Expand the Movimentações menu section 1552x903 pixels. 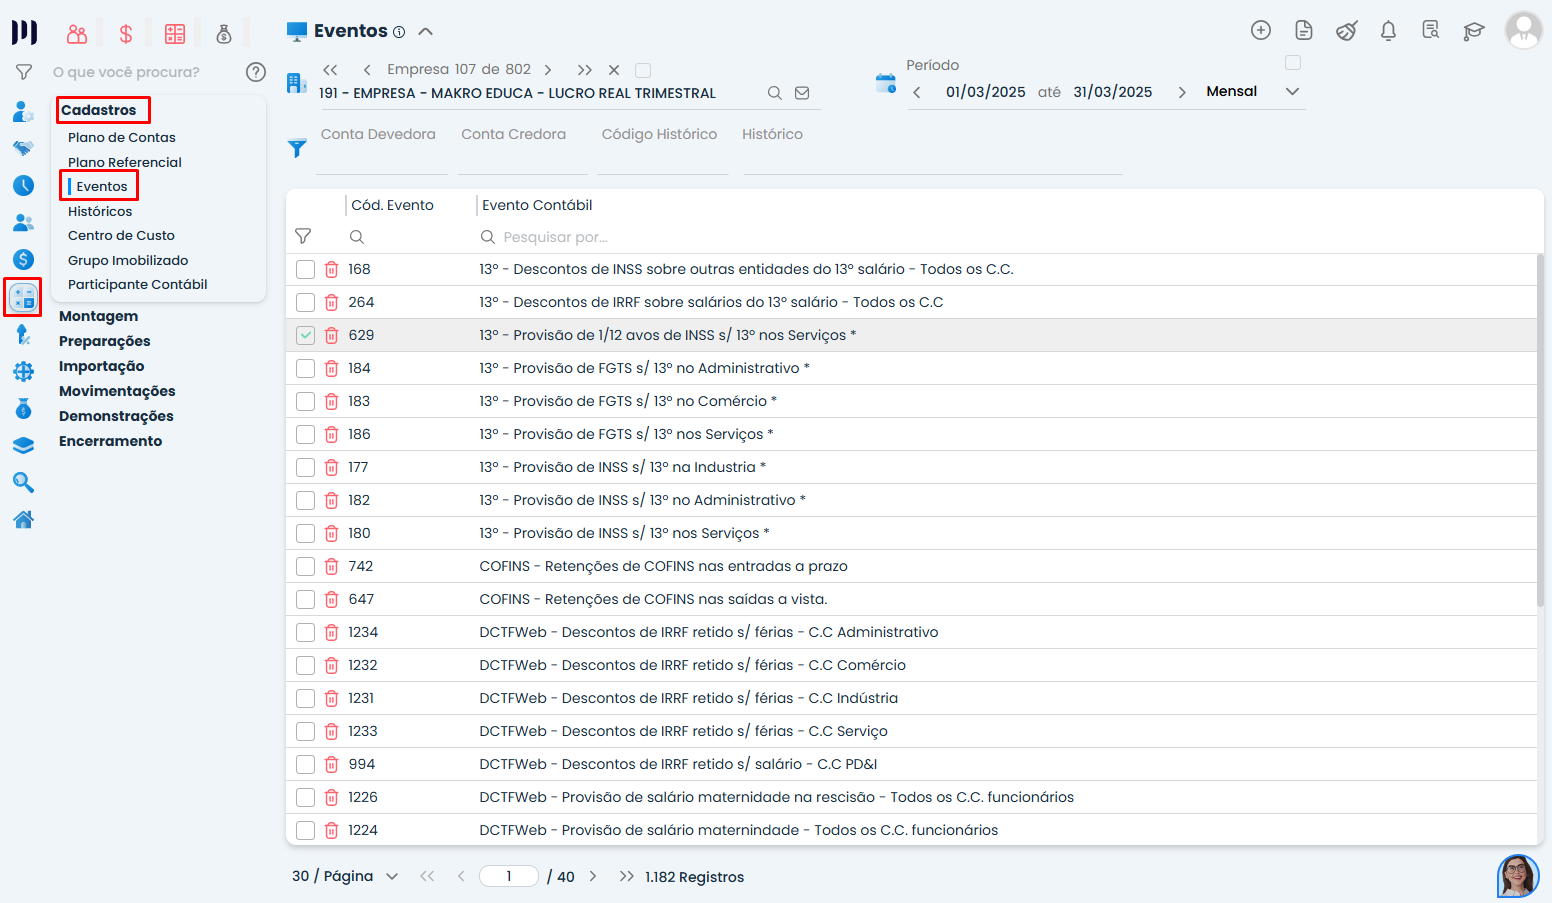117,391
